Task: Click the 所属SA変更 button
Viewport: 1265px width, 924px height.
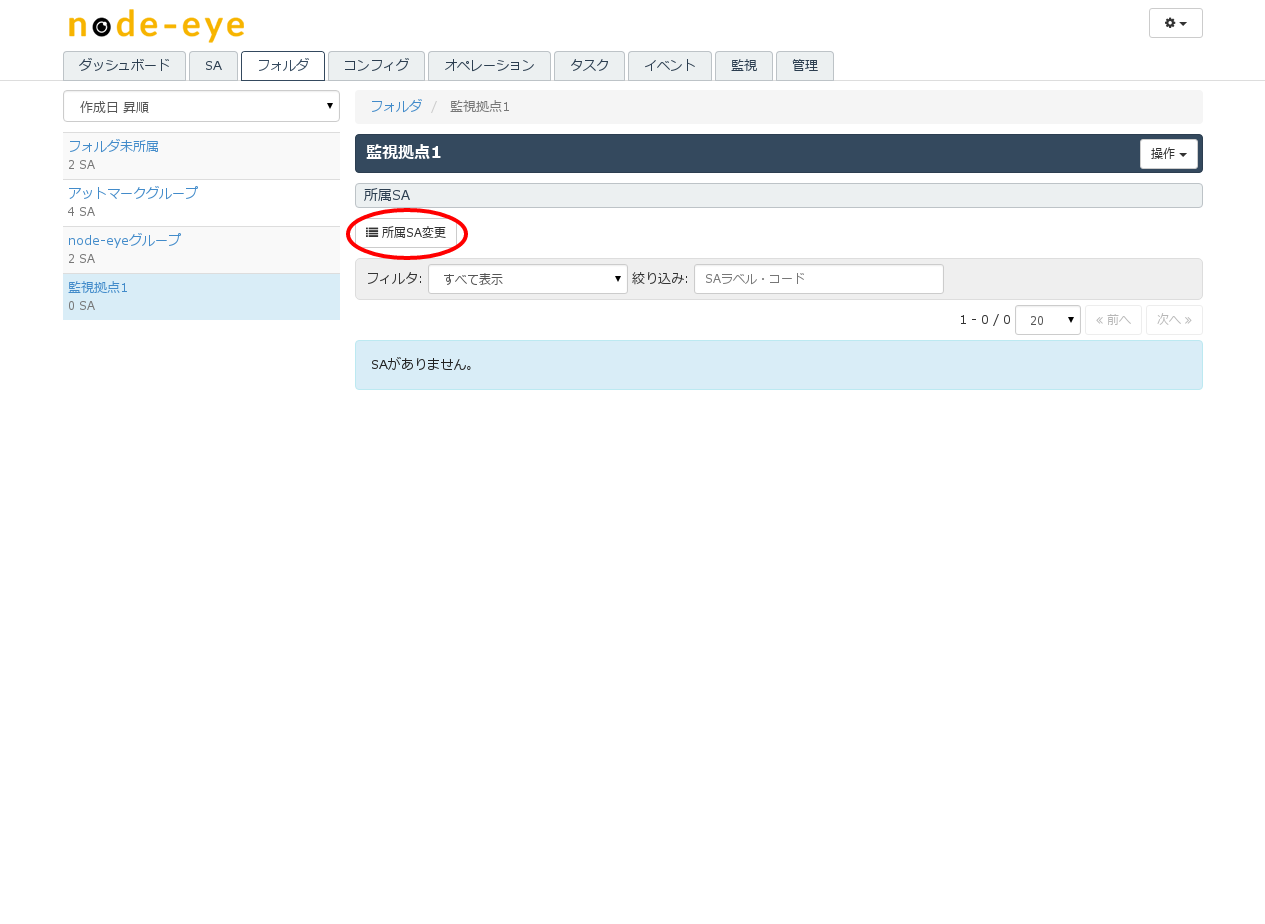Action: [x=406, y=232]
